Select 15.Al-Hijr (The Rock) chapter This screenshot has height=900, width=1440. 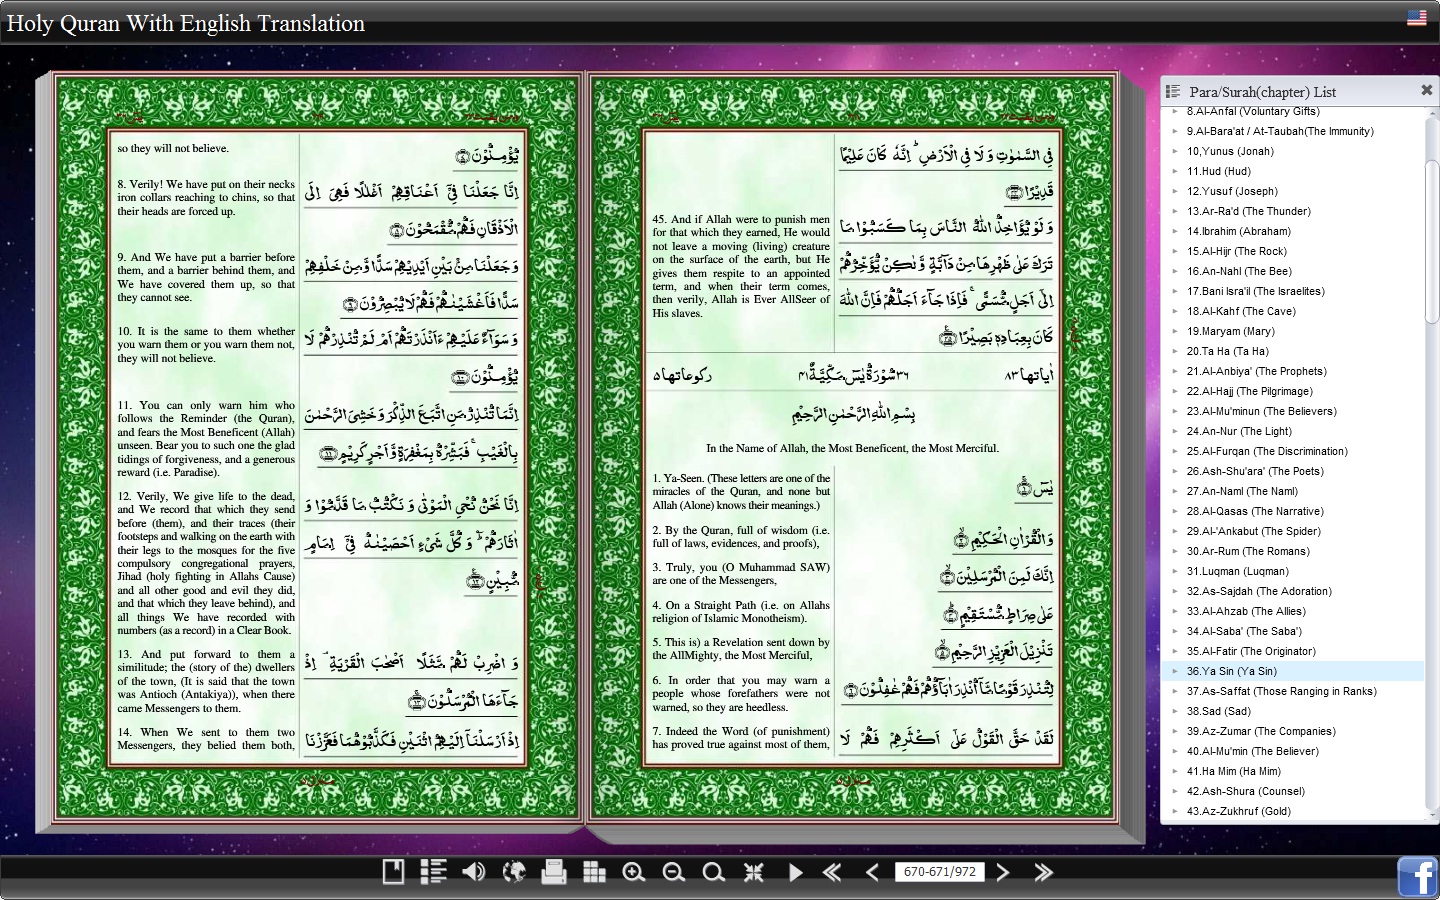pos(1236,251)
